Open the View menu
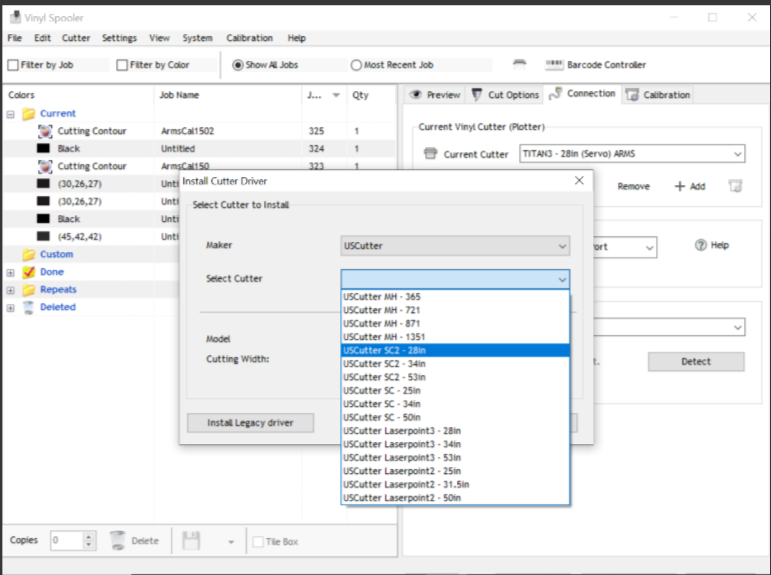This screenshot has width=771, height=575. (x=159, y=38)
